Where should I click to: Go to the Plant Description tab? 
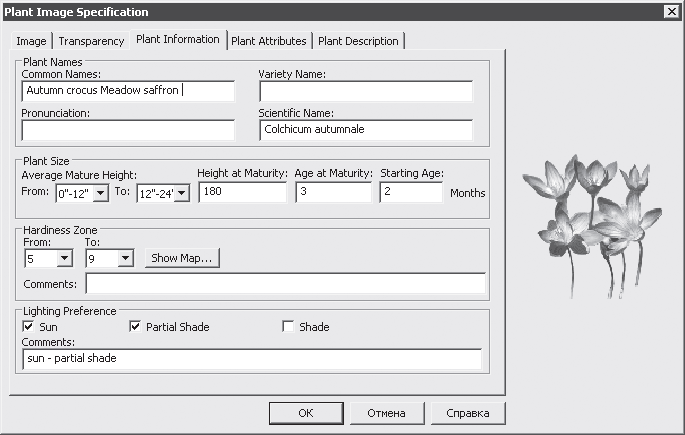(x=358, y=41)
